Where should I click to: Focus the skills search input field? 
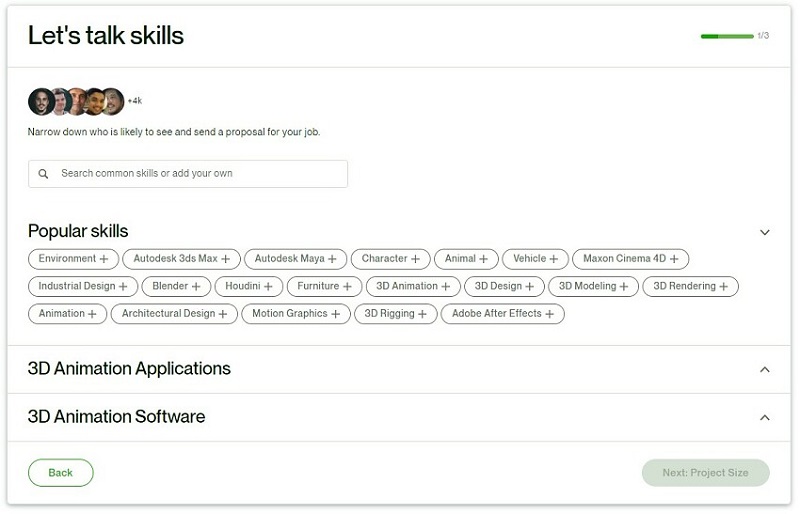pos(188,174)
